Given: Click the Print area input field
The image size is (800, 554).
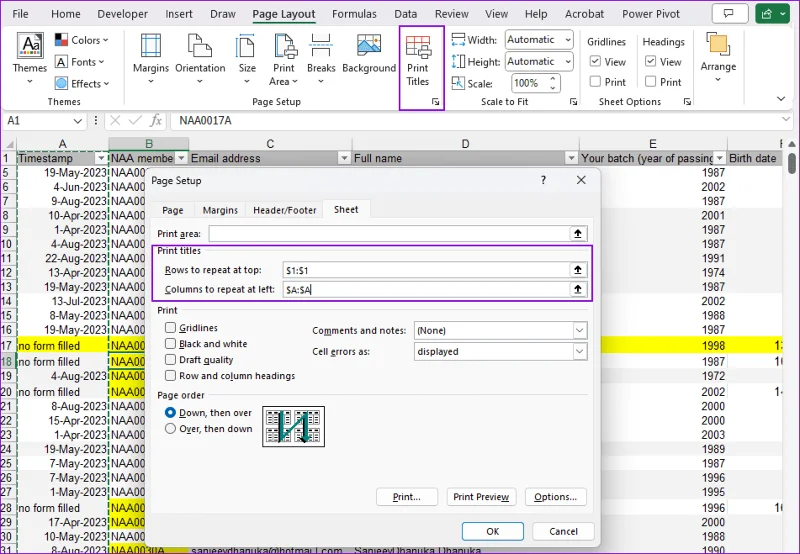Looking at the screenshot, I should coord(389,234).
